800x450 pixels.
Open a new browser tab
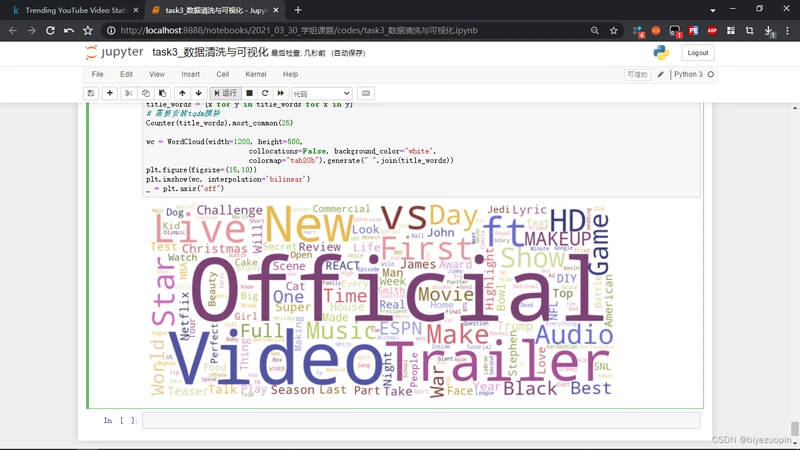tap(298, 10)
